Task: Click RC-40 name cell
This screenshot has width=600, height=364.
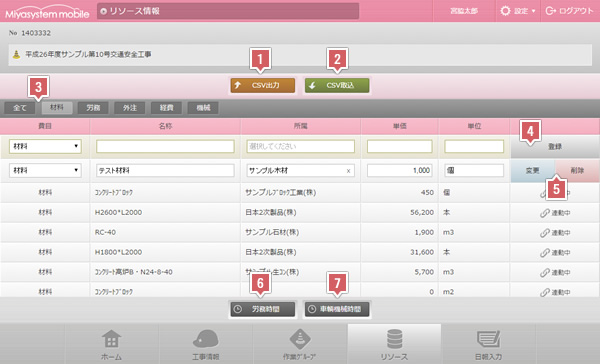Action: point(165,232)
